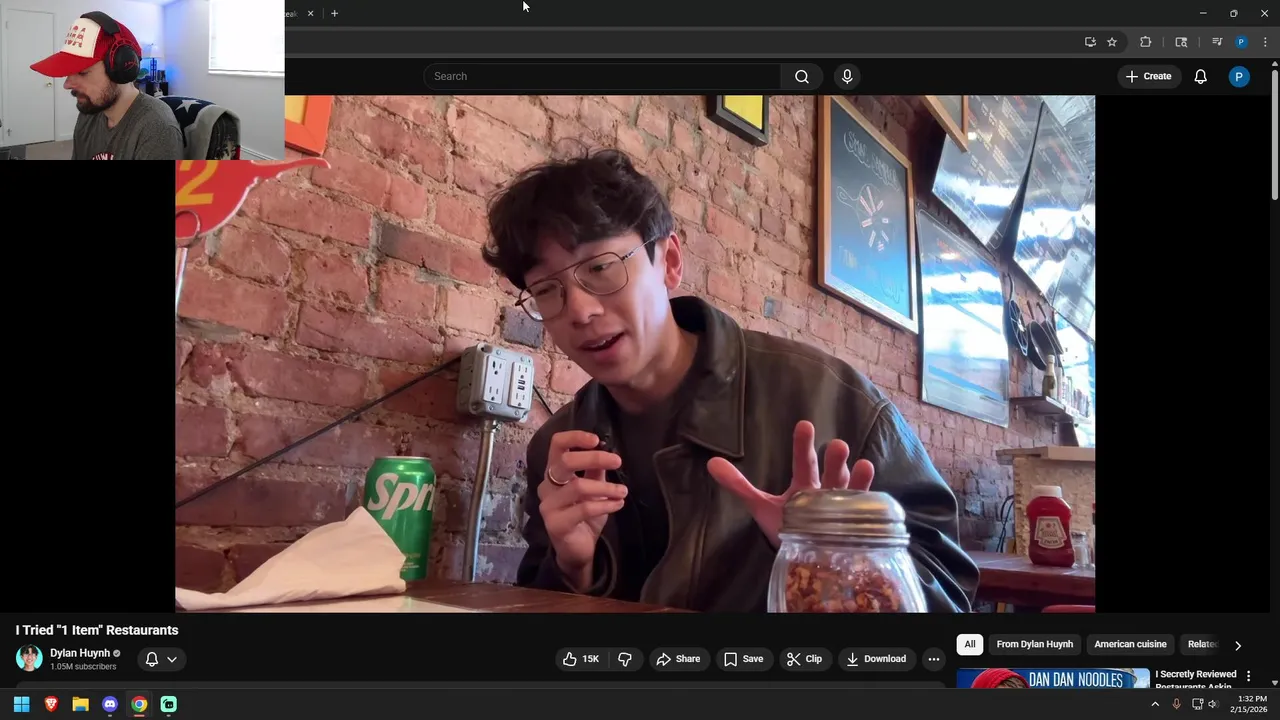This screenshot has width=1280, height=720.
Task: Show hidden system tray icons
Action: (1155, 704)
